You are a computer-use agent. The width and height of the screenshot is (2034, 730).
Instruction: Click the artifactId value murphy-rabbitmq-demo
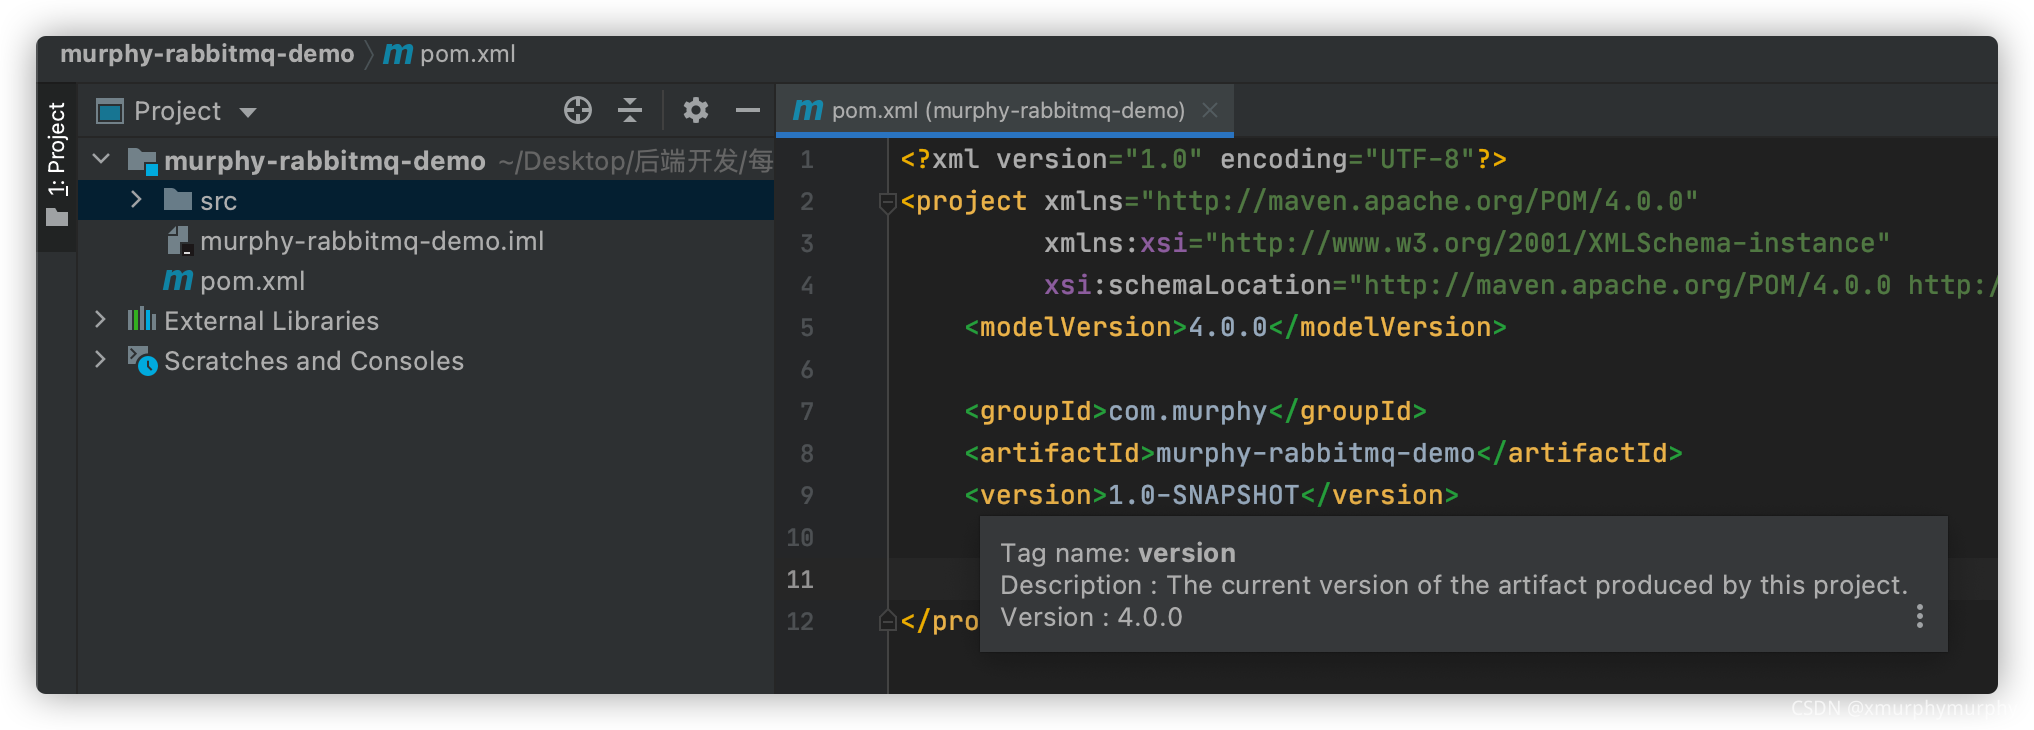1316,453
